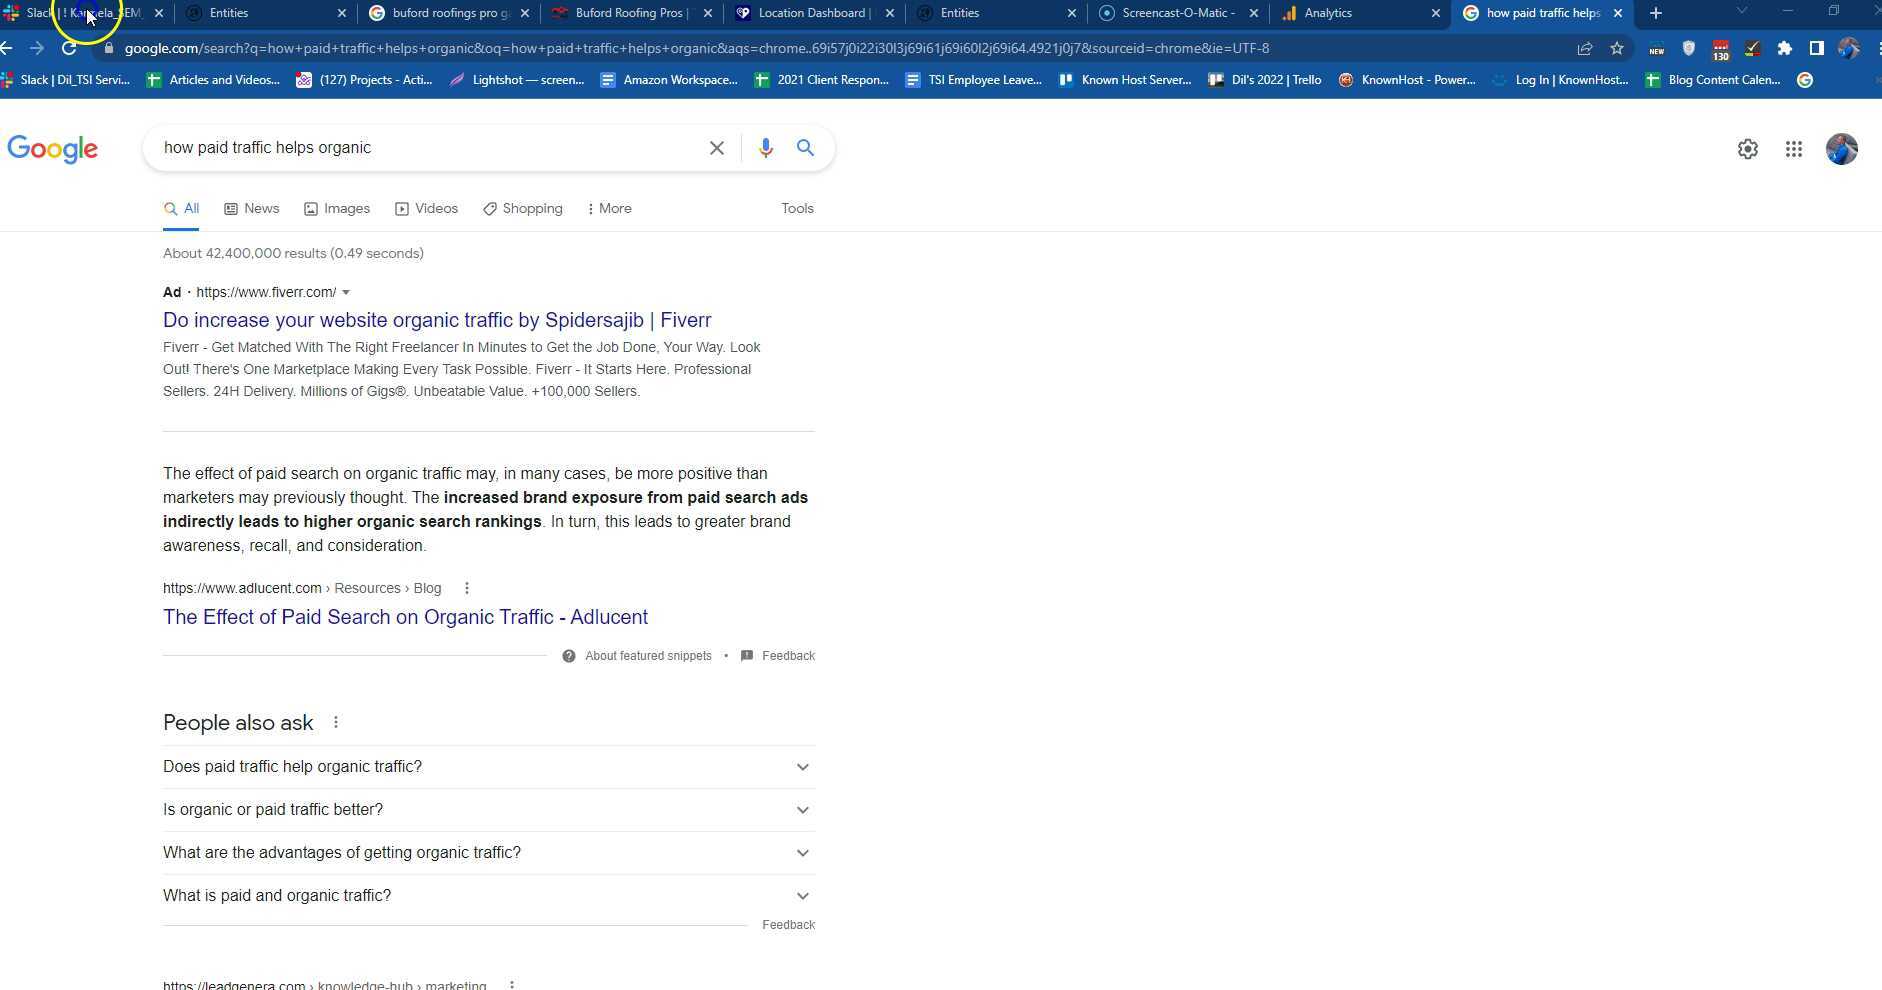This screenshot has height=990, width=1882.
Task: Open Google search settings gear
Action: click(1747, 149)
